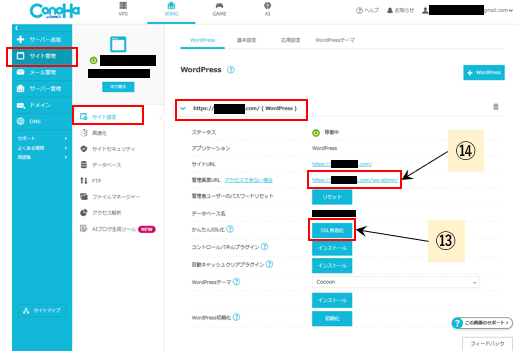Viewport: 517px width, 360px height.
Task: Open help icon beside WordPress heading
Action: (x=231, y=70)
